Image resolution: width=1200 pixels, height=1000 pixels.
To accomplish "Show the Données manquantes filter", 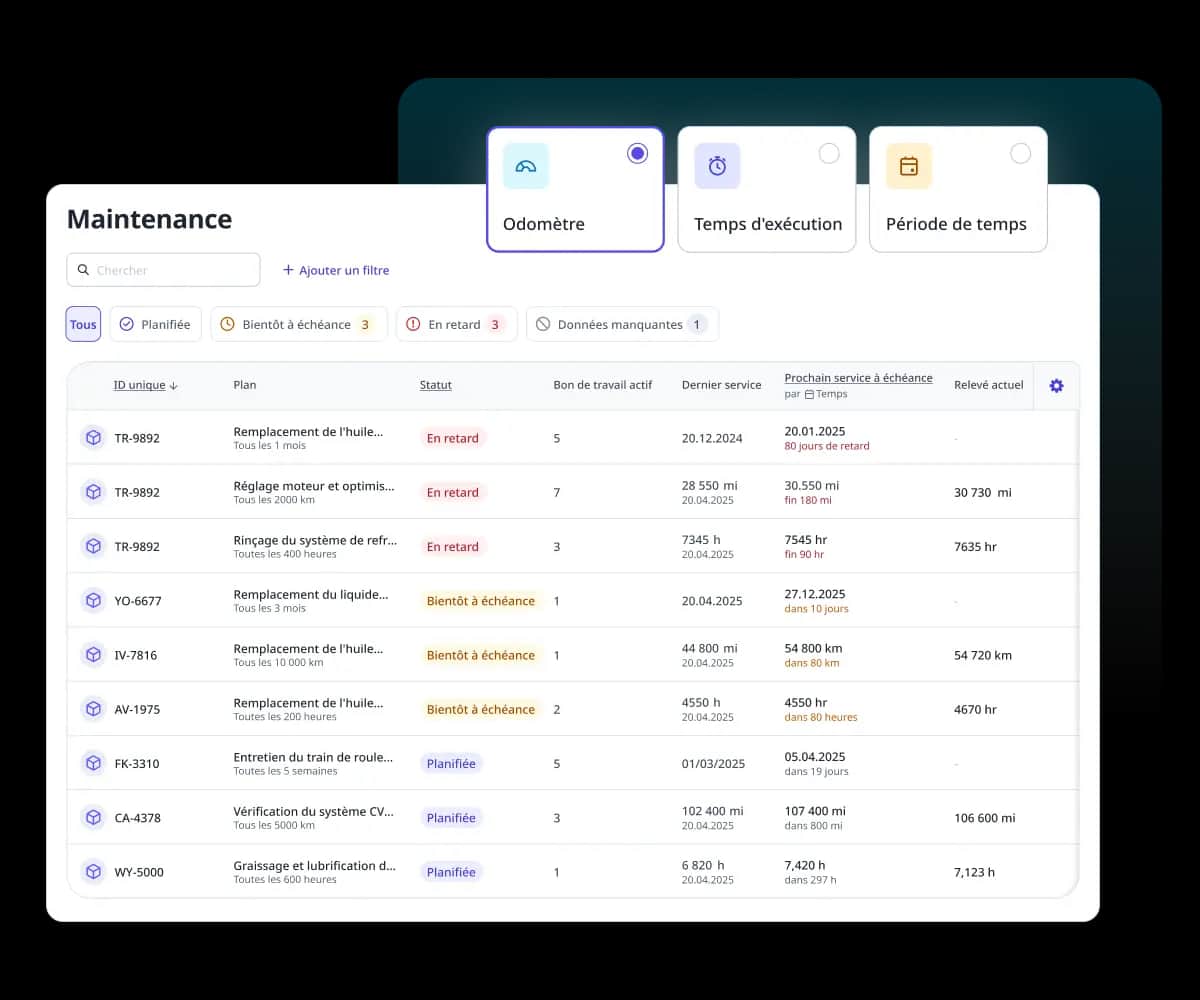I will click(621, 324).
